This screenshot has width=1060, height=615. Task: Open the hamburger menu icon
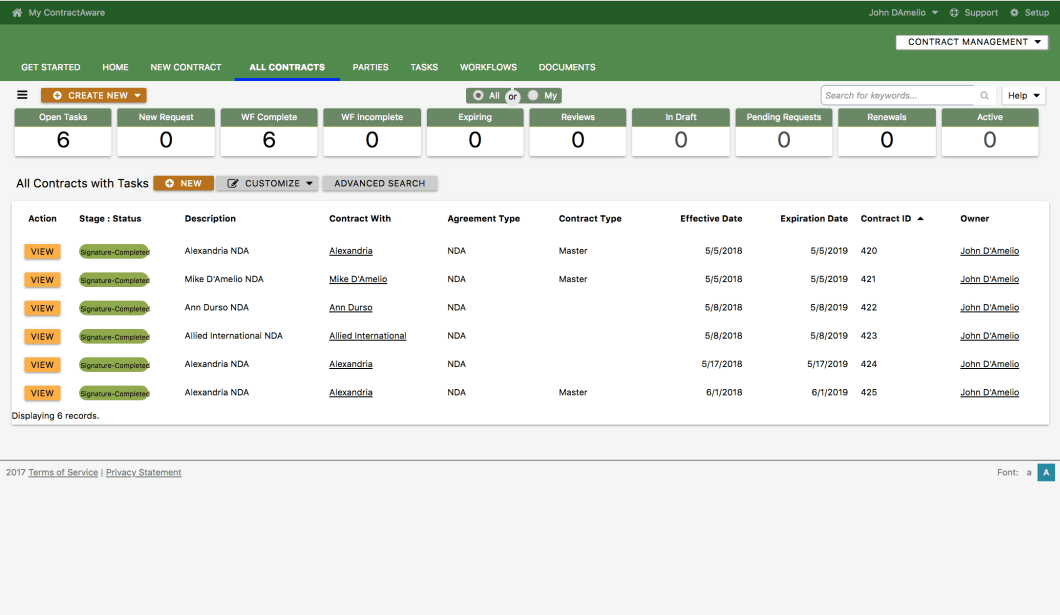(22, 95)
